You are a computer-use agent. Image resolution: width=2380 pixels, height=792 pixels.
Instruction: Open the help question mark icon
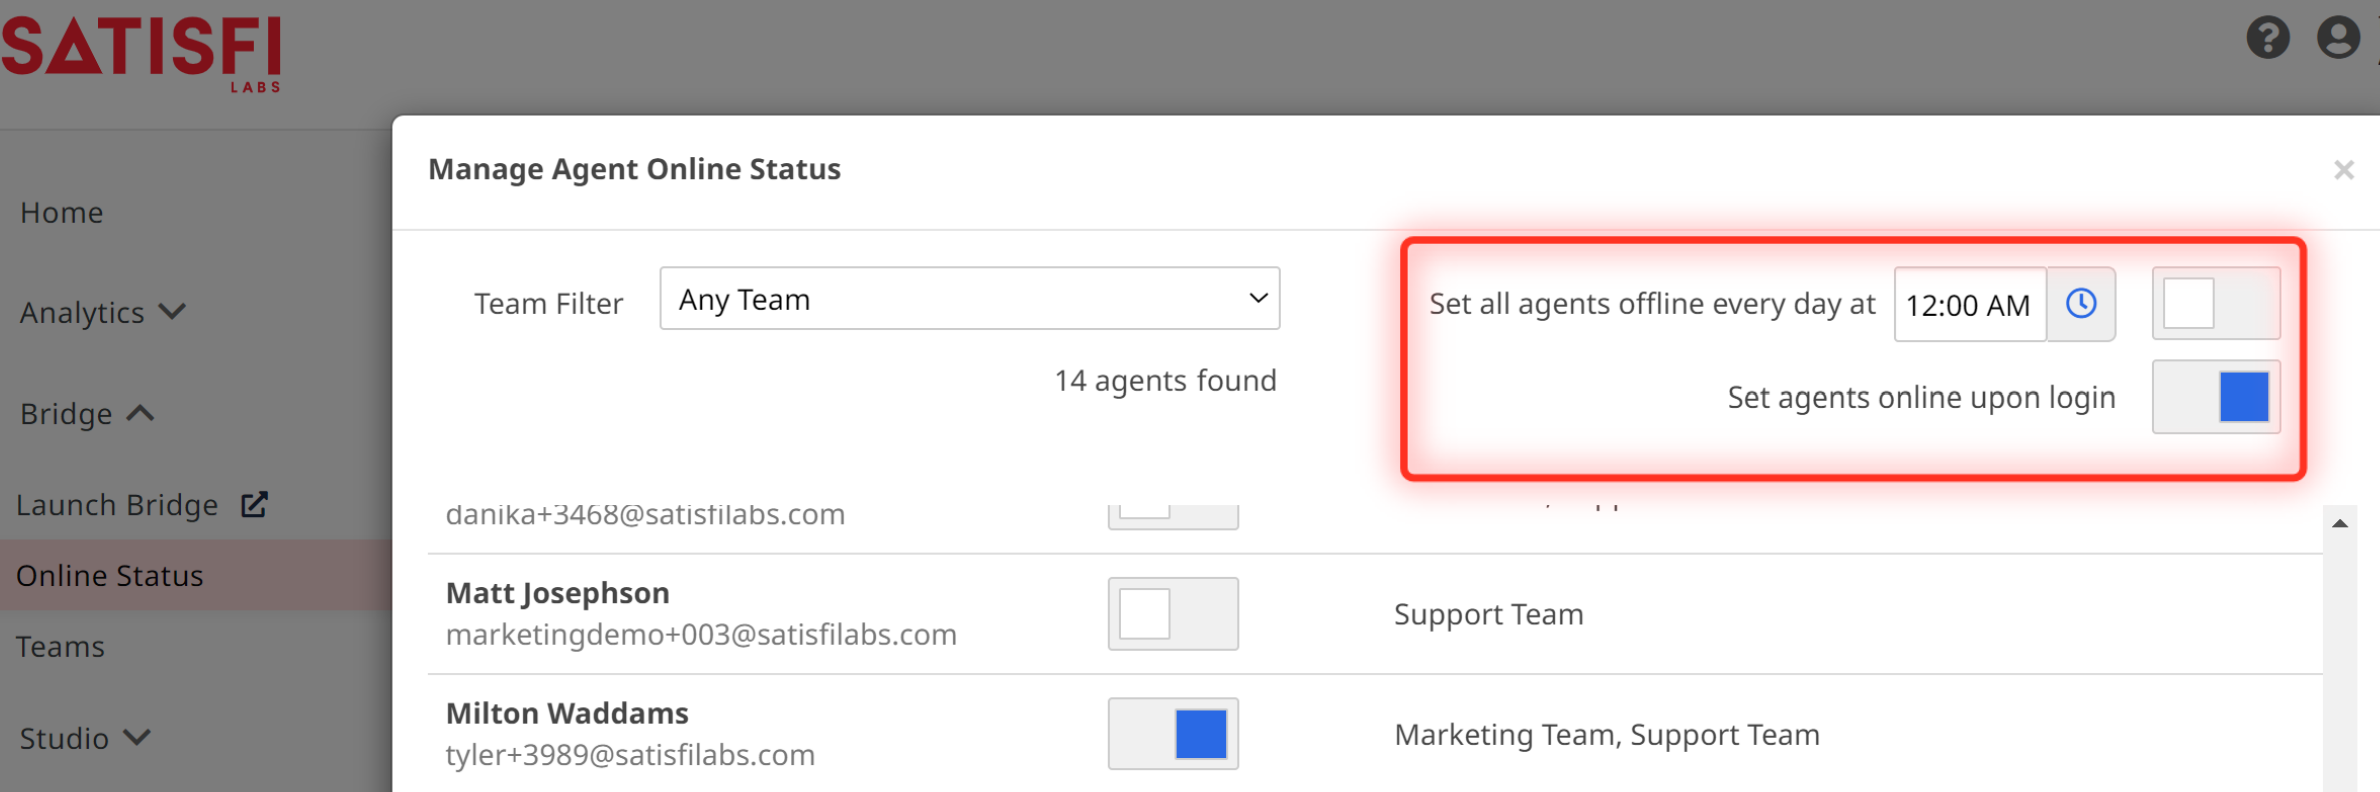[2268, 38]
